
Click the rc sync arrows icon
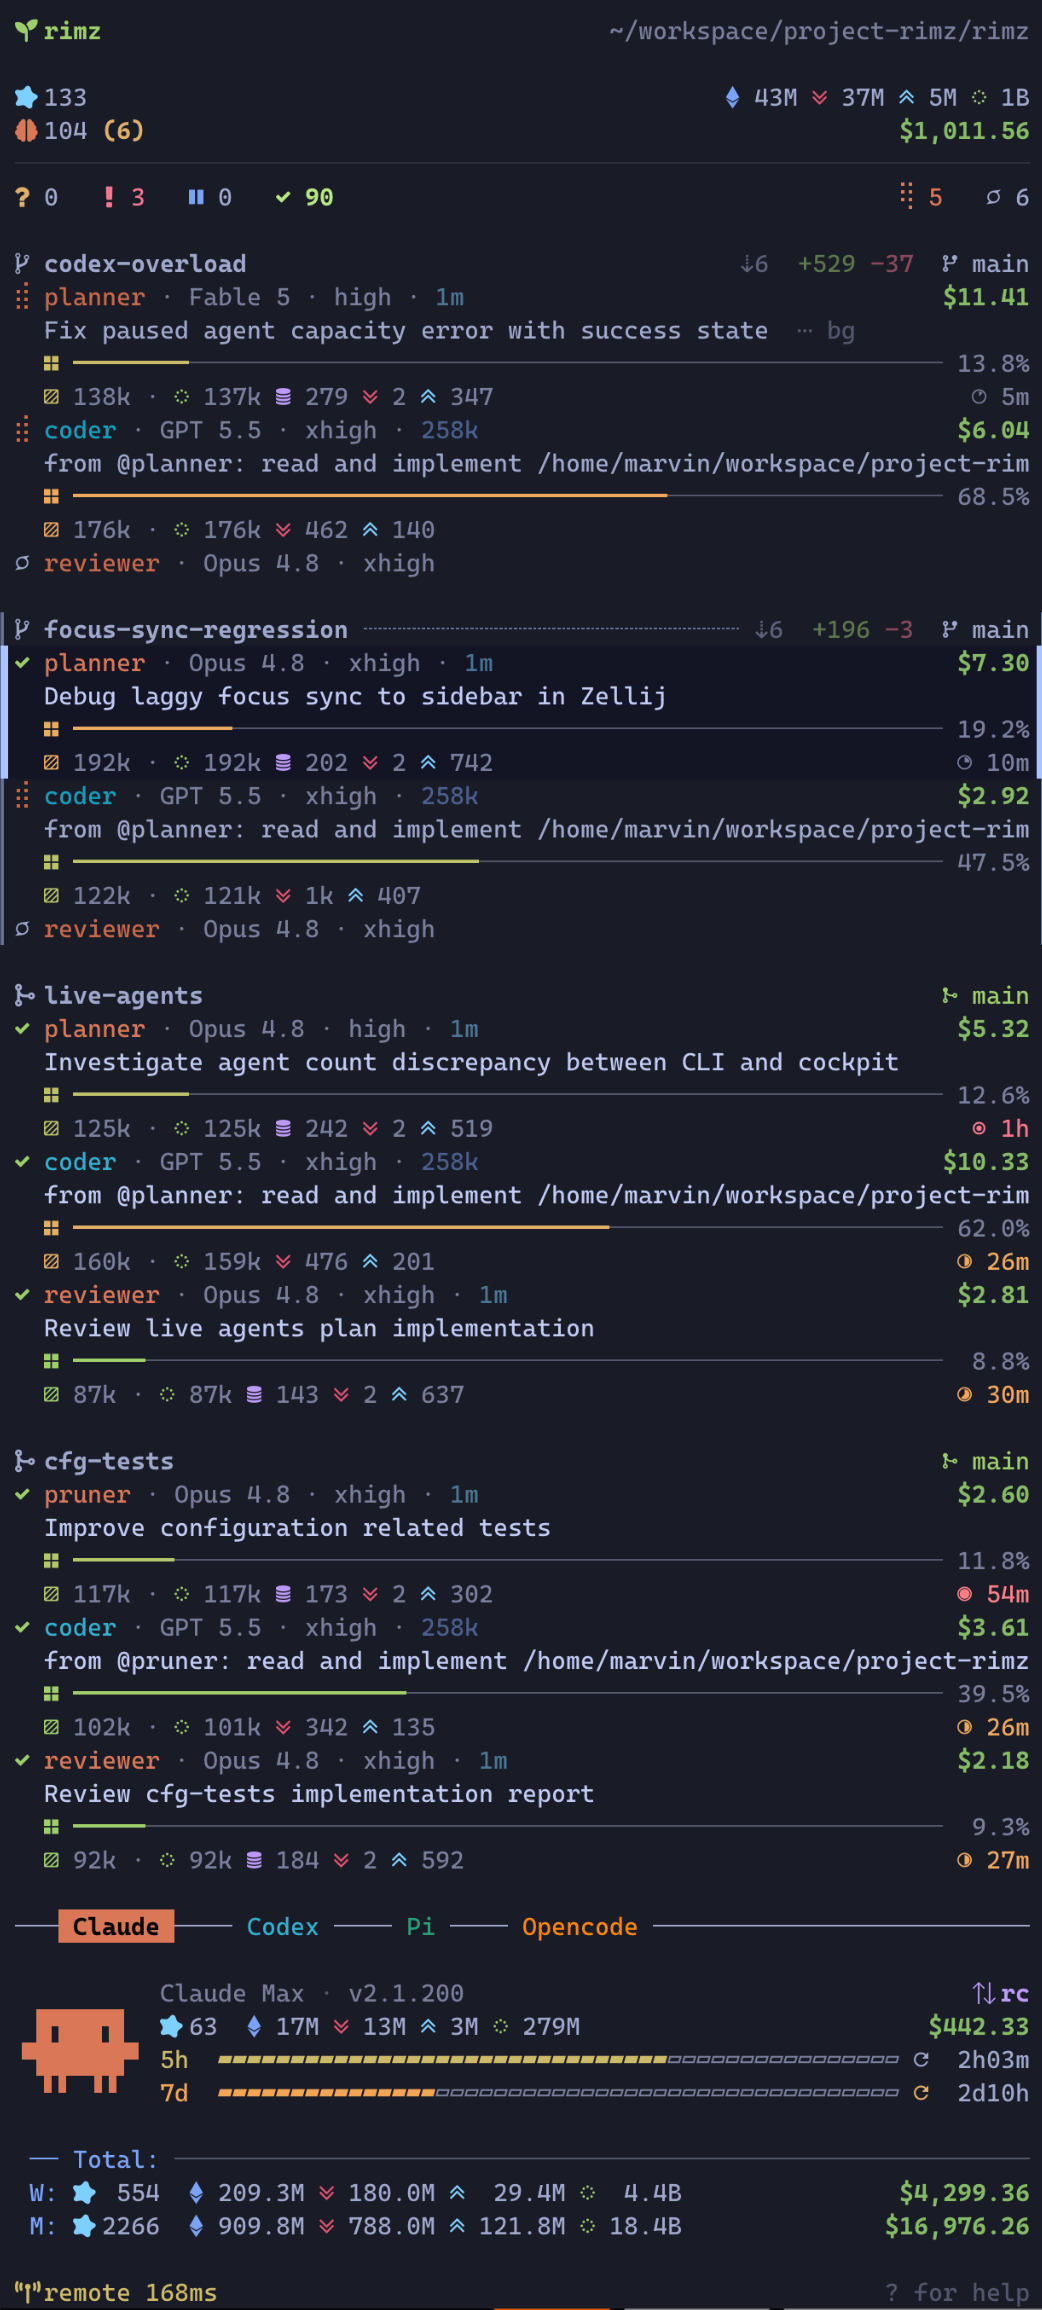point(984,1993)
